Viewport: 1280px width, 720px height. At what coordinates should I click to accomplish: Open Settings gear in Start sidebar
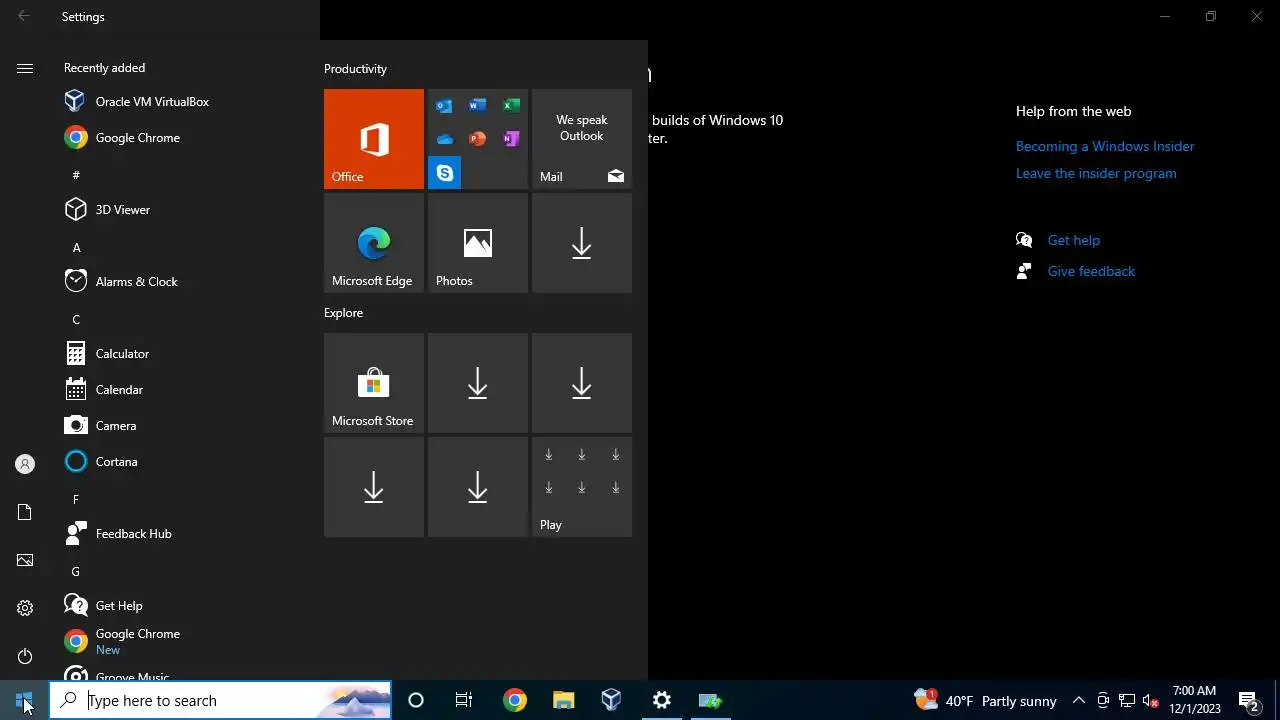pyautogui.click(x=25, y=608)
